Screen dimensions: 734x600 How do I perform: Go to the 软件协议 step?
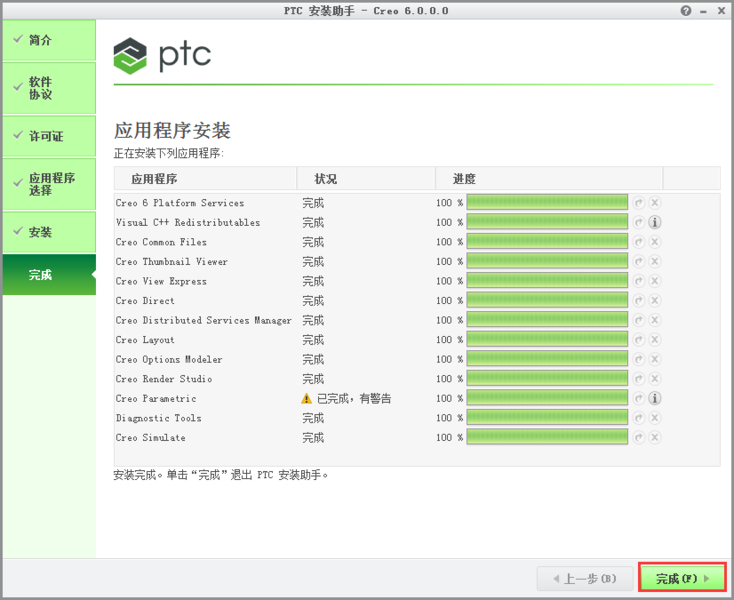(49, 88)
